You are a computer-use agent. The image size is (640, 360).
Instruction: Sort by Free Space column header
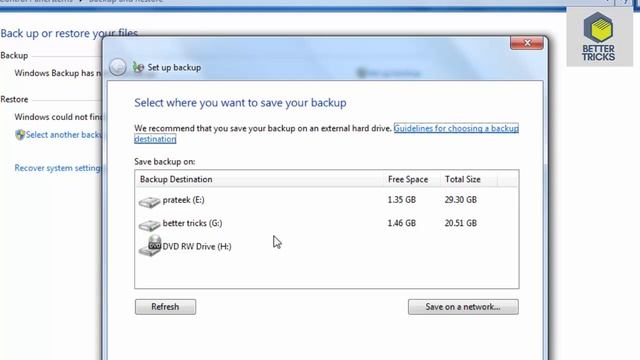coord(411,179)
